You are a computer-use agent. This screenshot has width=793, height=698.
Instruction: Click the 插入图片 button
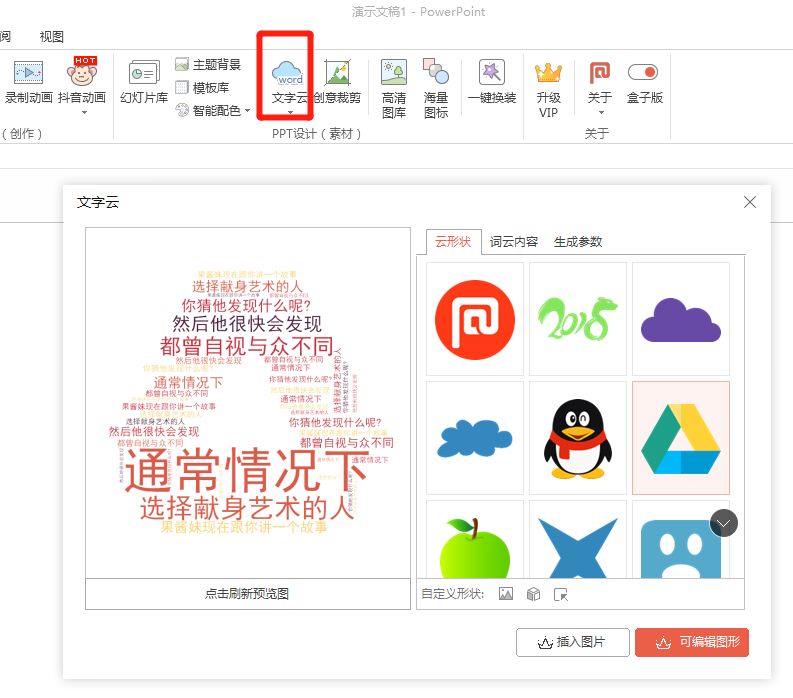point(572,642)
